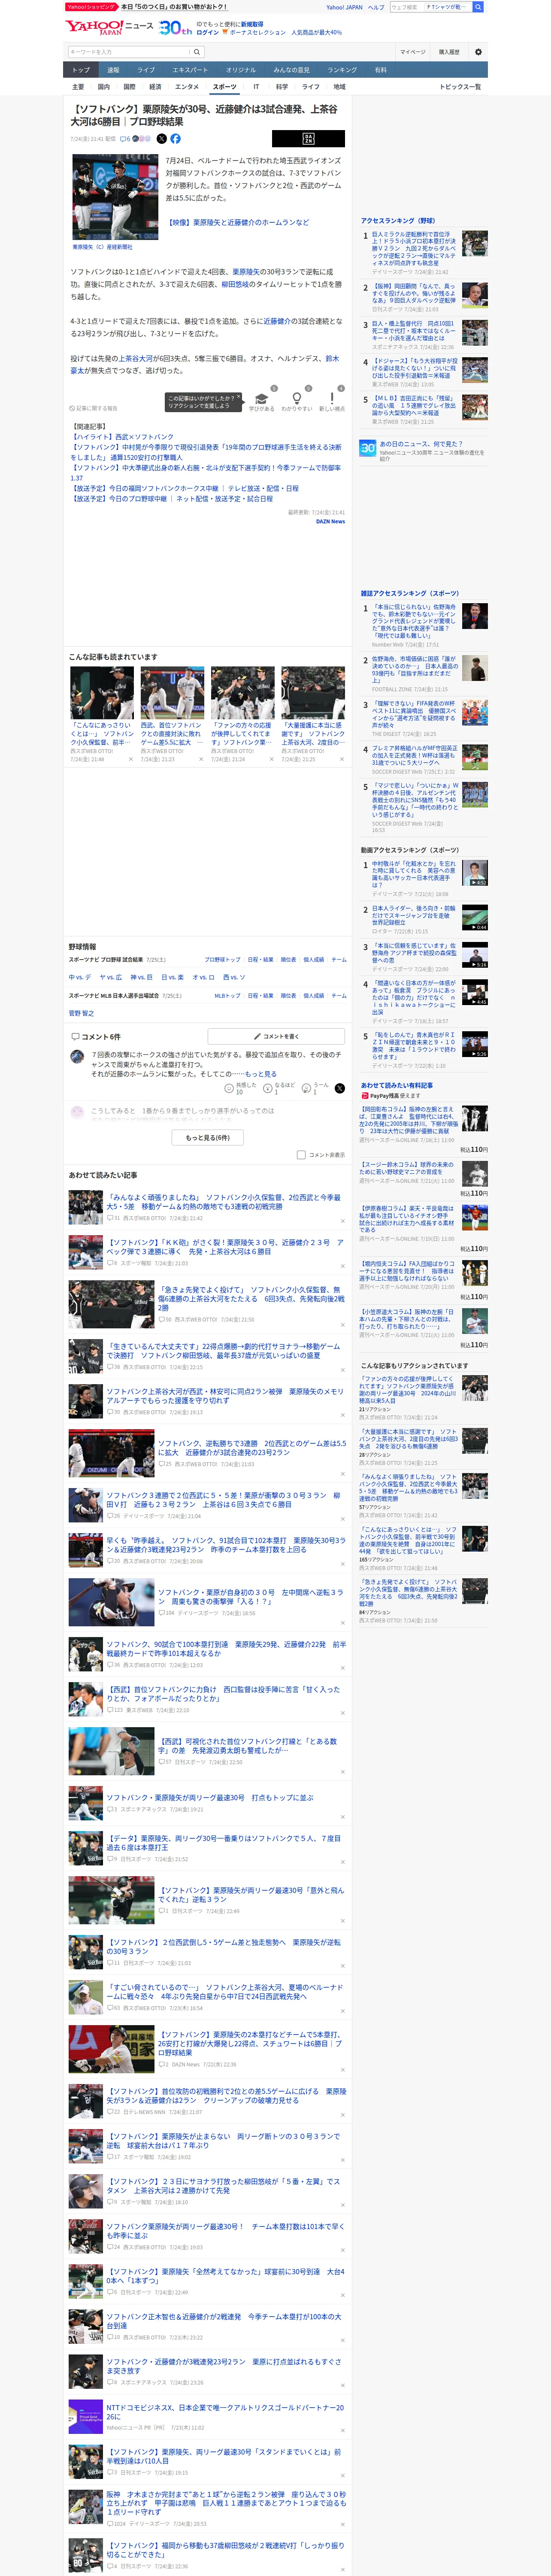Open the 【ハイライト】西武×ソフトバンク related link
This screenshot has height=2576, width=551.
coord(122,437)
